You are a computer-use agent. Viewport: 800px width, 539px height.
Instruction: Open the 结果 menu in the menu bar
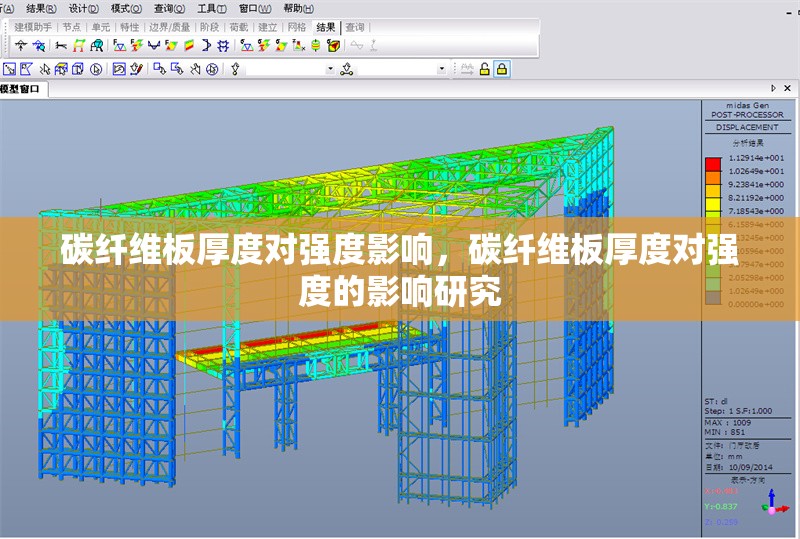tap(36, 7)
